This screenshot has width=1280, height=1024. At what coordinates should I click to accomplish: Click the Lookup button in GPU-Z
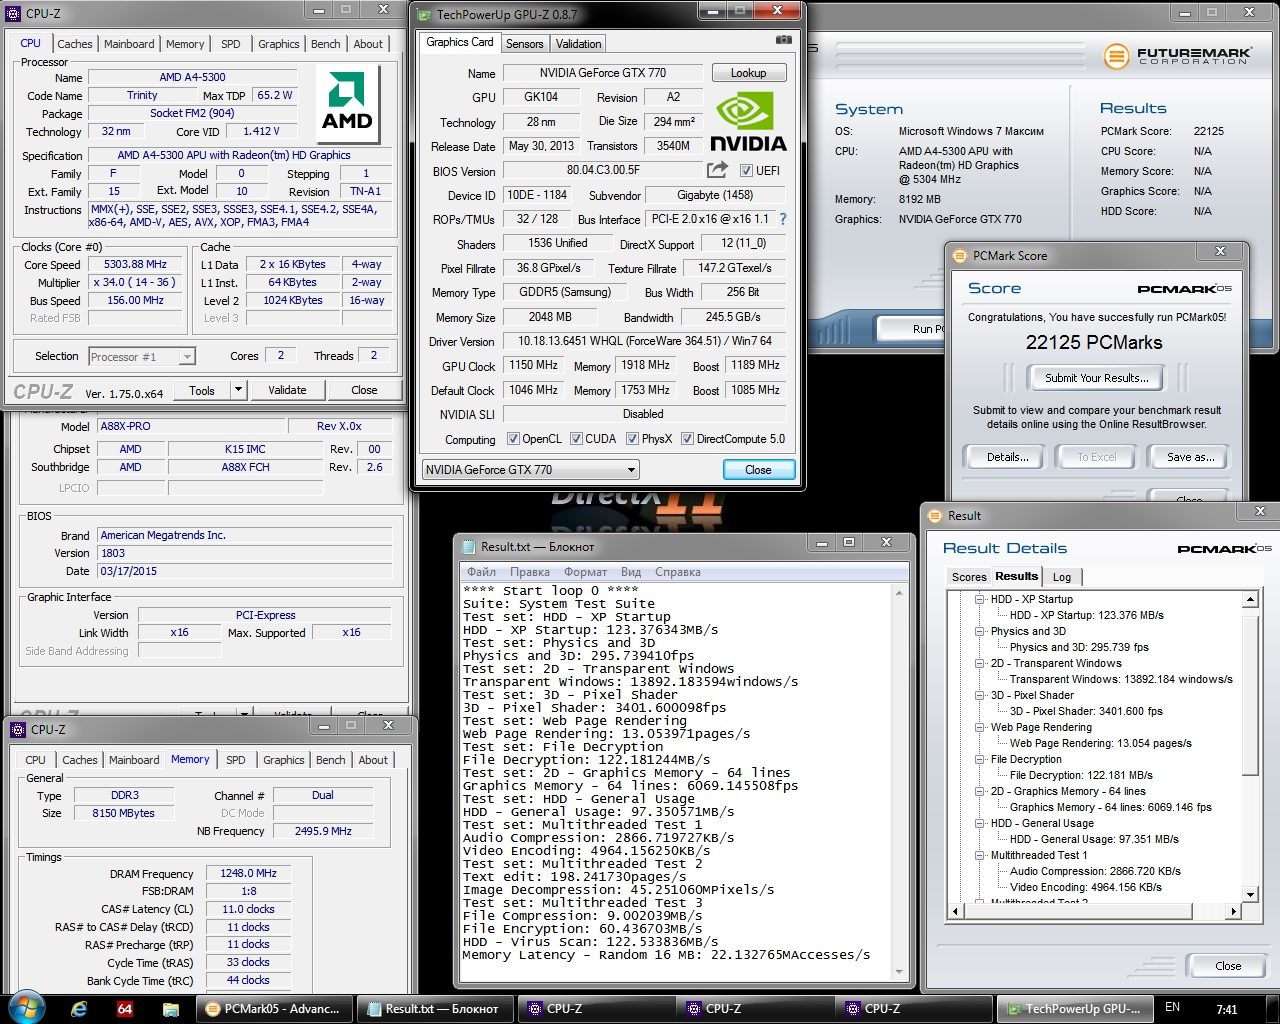coord(748,73)
